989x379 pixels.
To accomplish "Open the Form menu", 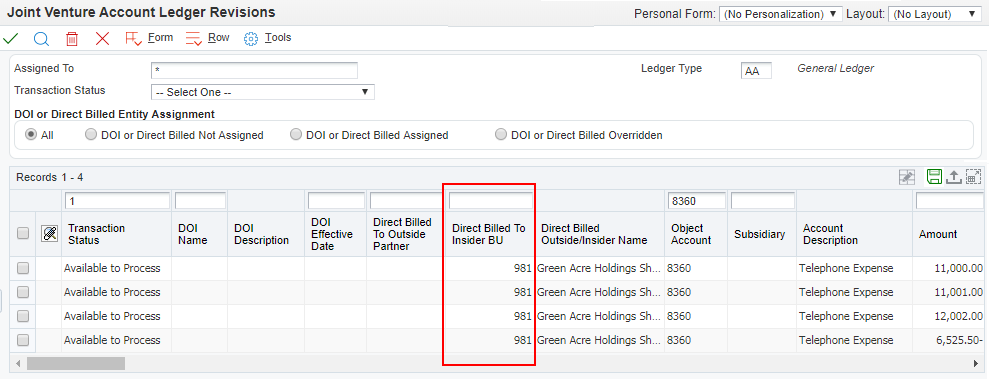I will (160, 38).
